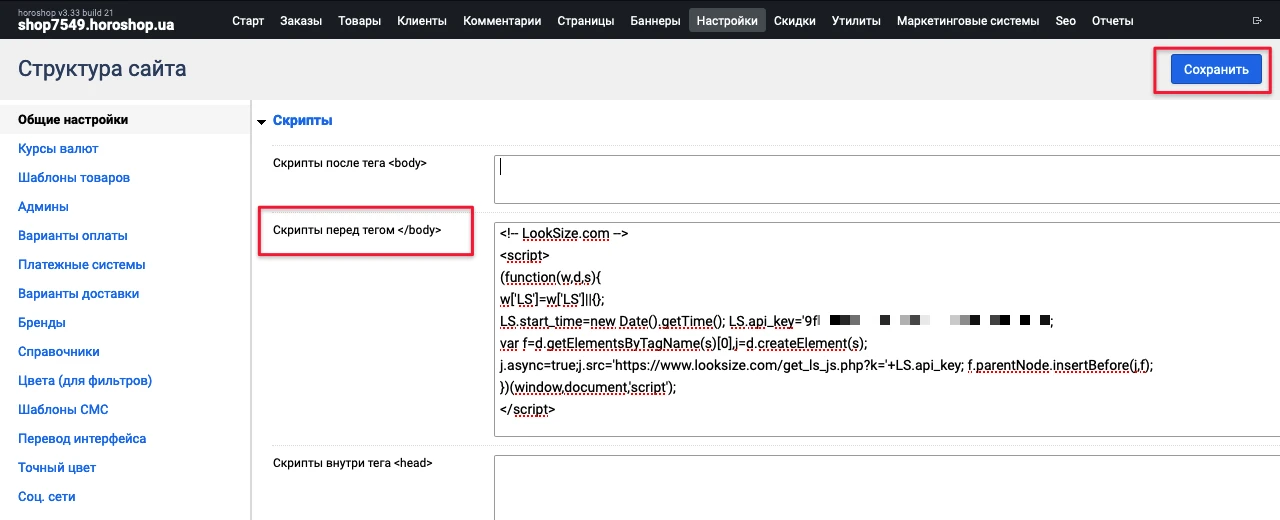Viewport: 1280px width, 520px height.
Task: Select Соц. сети in the sidebar
Action: pyautogui.click(x=47, y=497)
